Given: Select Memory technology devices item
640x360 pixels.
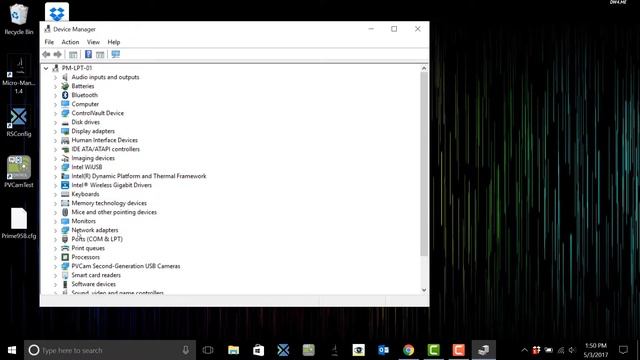Looking at the screenshot, I should [109, 203].
